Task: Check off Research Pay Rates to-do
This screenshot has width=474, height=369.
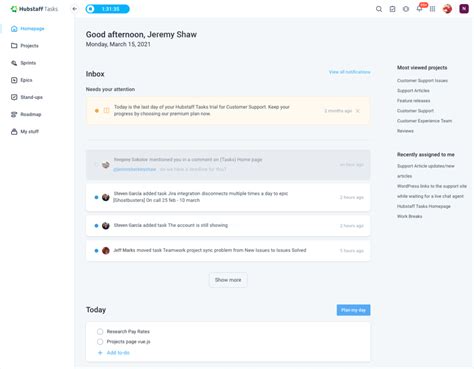Action: click(x=100, y=331)
